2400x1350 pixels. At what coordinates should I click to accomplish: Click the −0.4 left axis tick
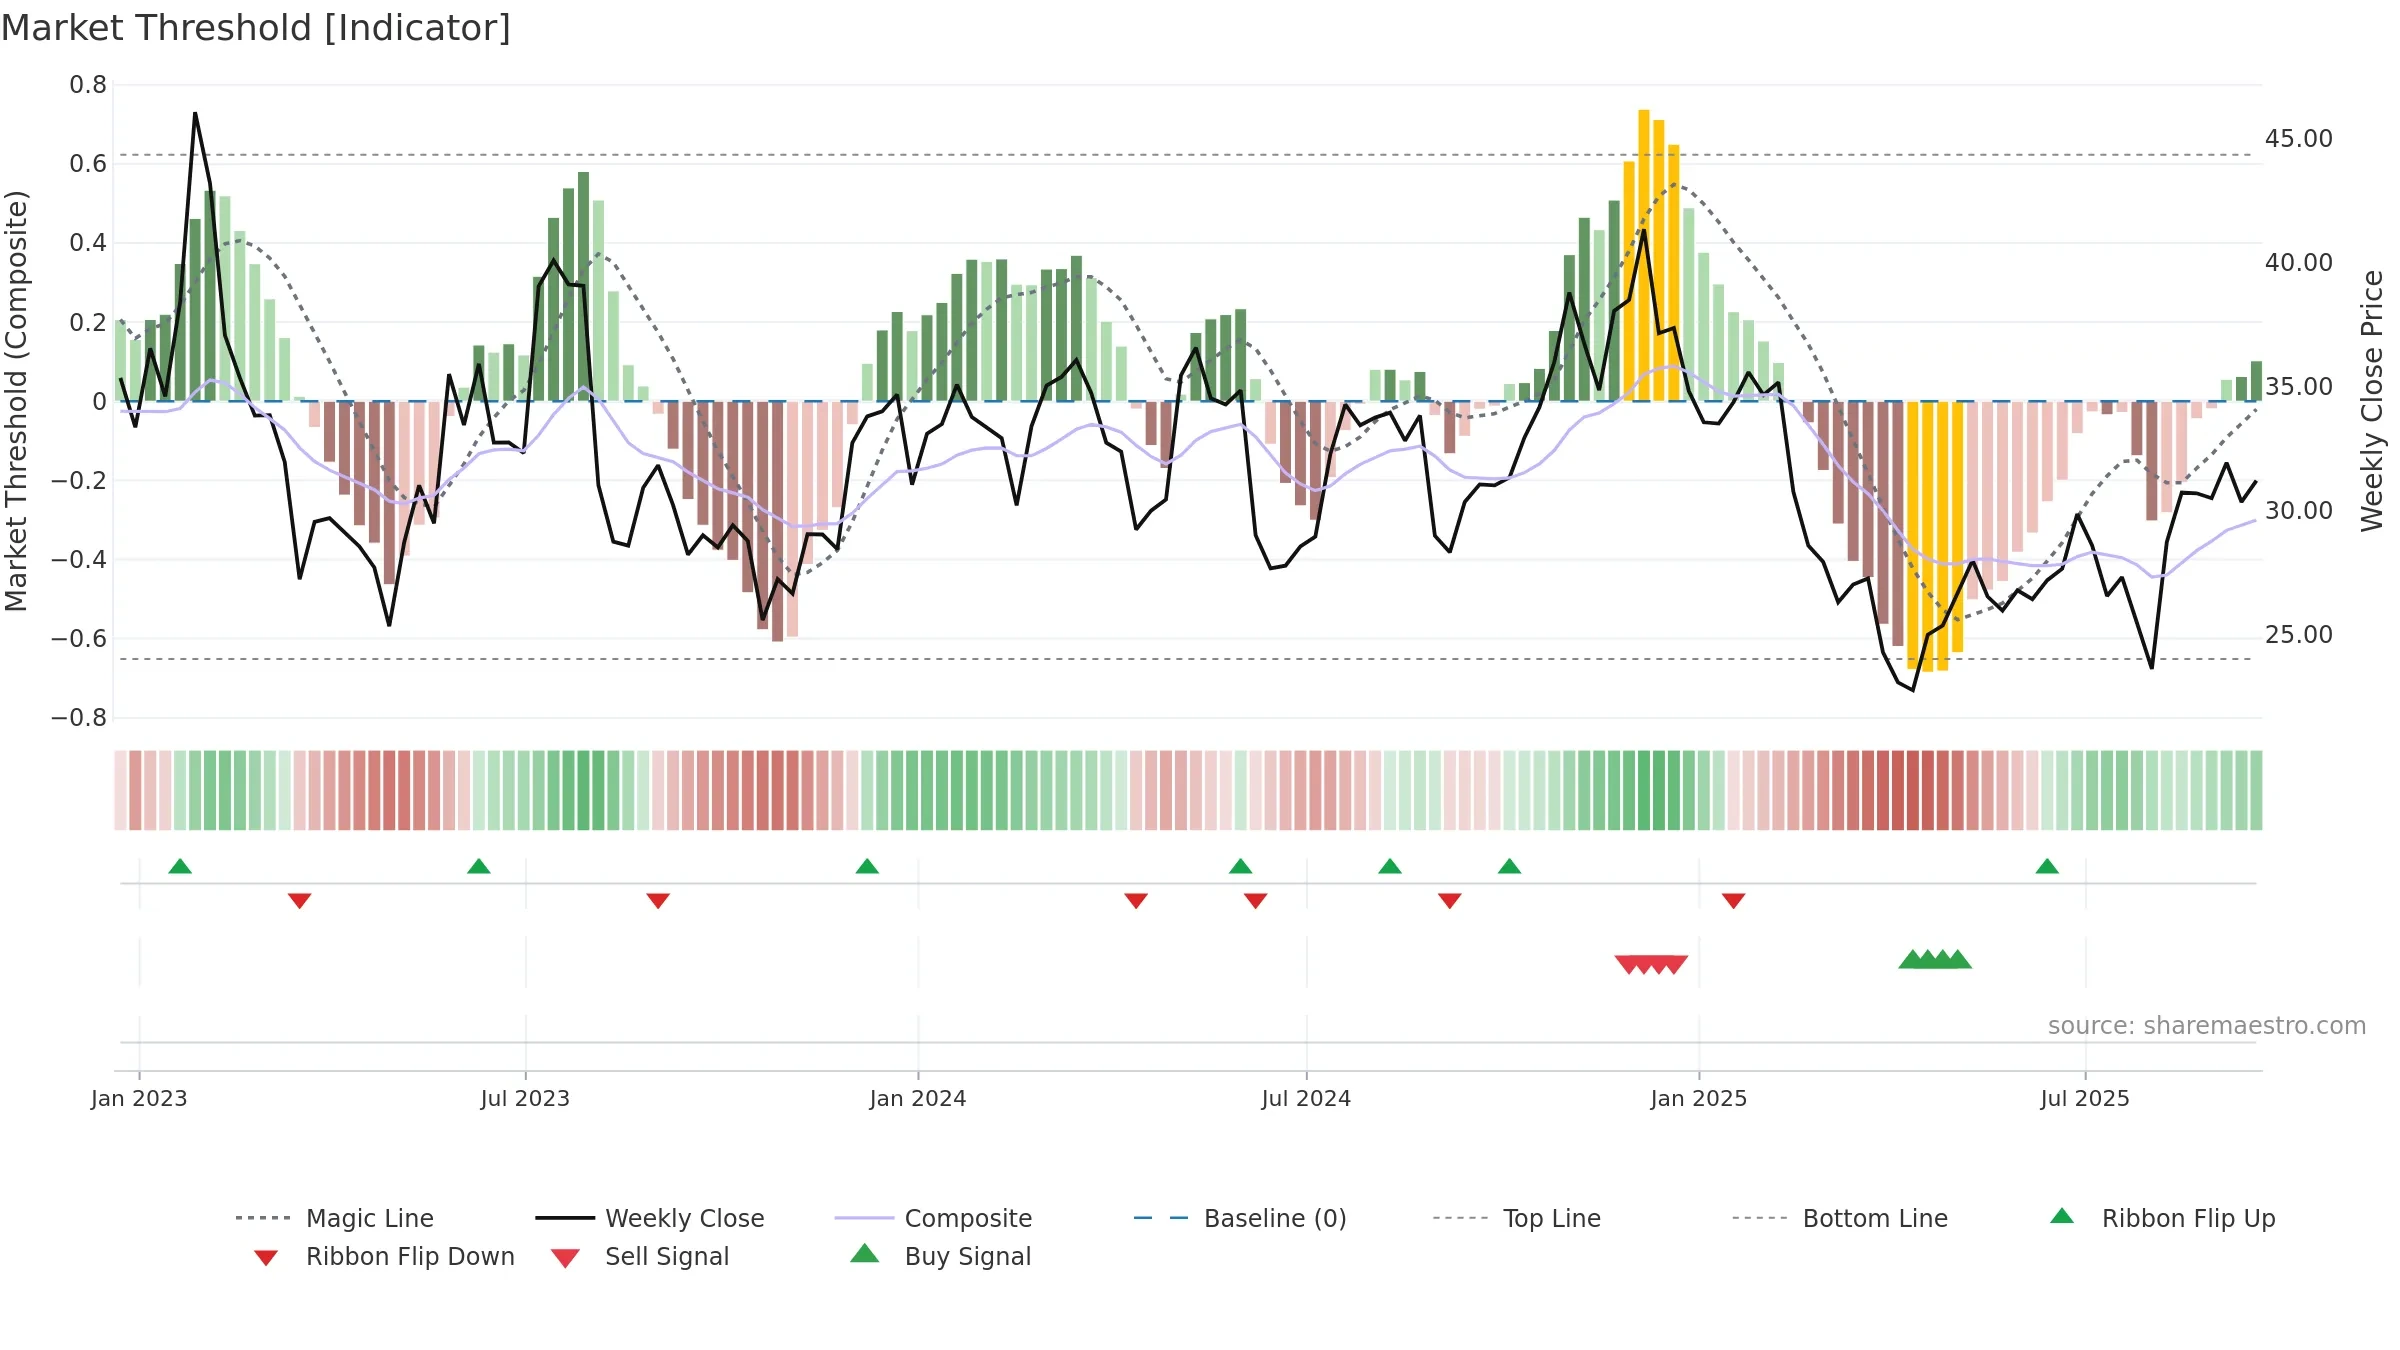pyautogui.click(x=79, y=560)
